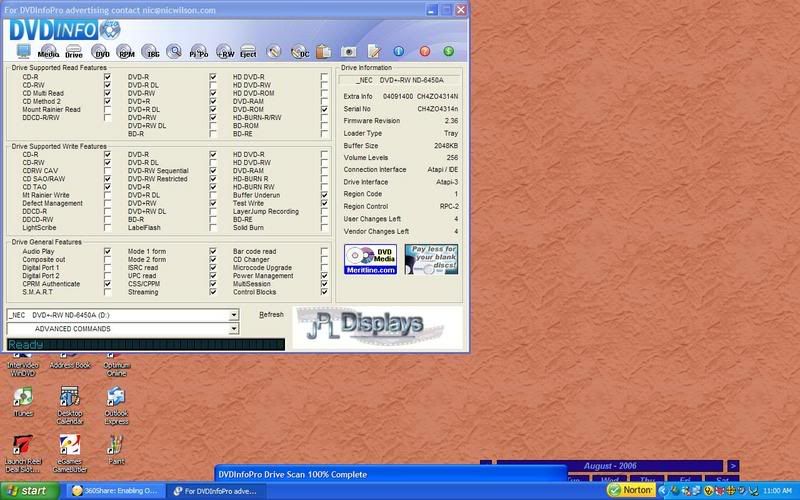Click the camera screenshot toolbar icon
Screen dimensions: 800x500
349,52
